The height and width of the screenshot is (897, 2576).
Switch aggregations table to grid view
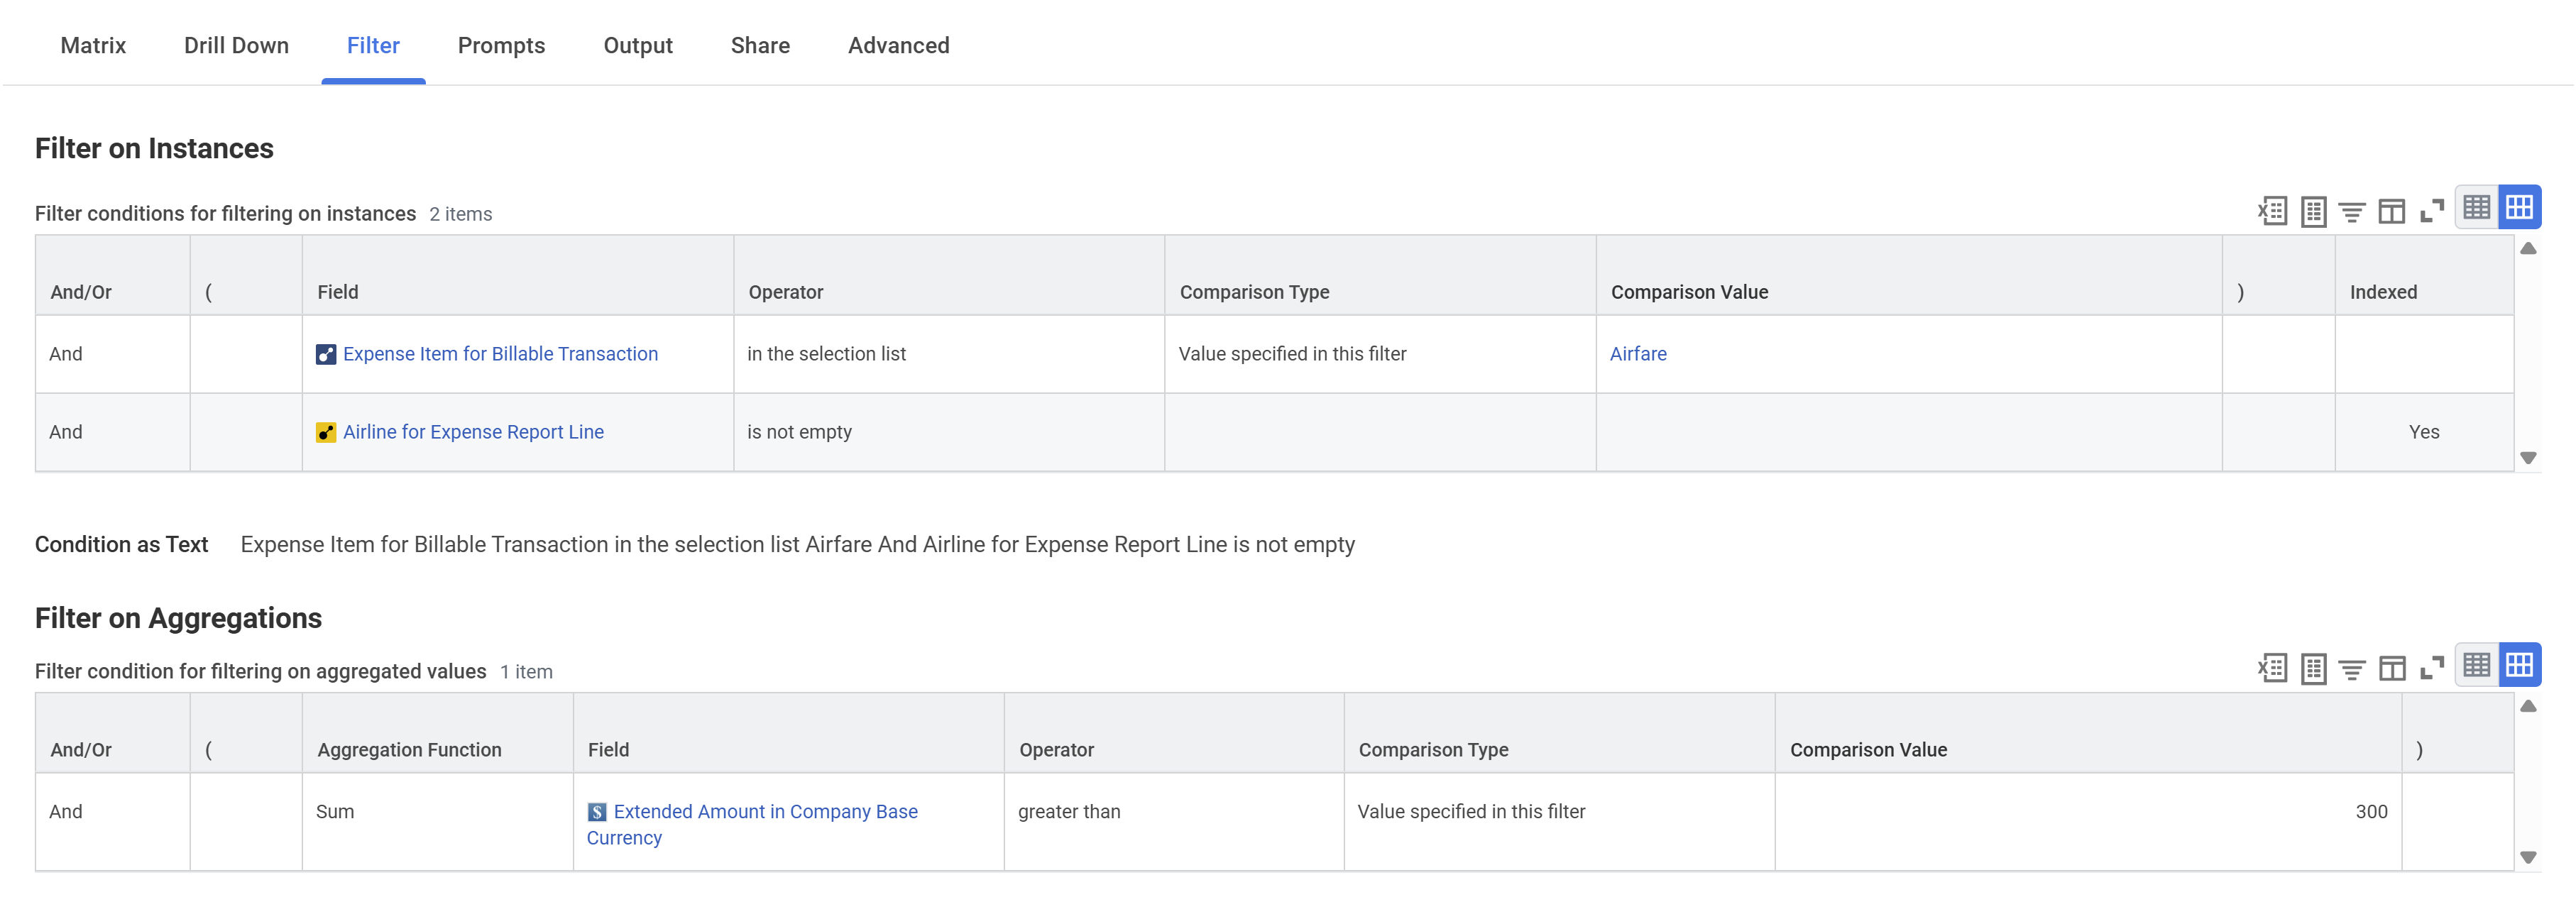pyautogui.click(x=2520, y=665)
